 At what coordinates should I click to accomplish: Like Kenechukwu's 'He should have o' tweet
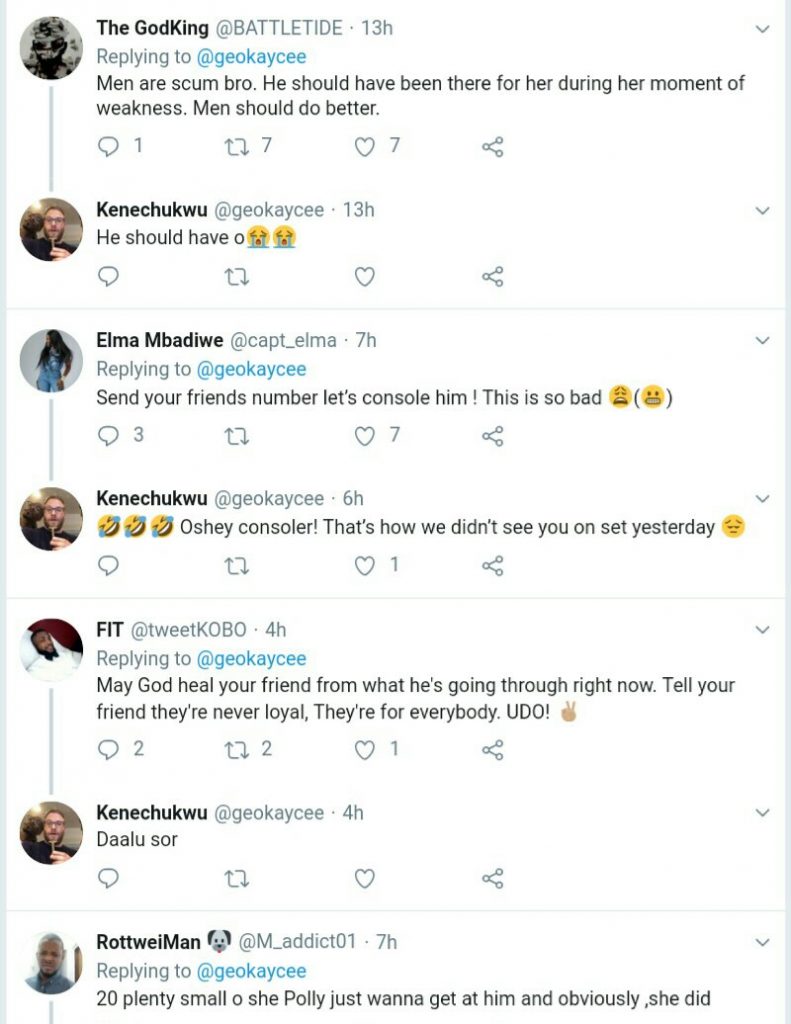click(365, 277)
